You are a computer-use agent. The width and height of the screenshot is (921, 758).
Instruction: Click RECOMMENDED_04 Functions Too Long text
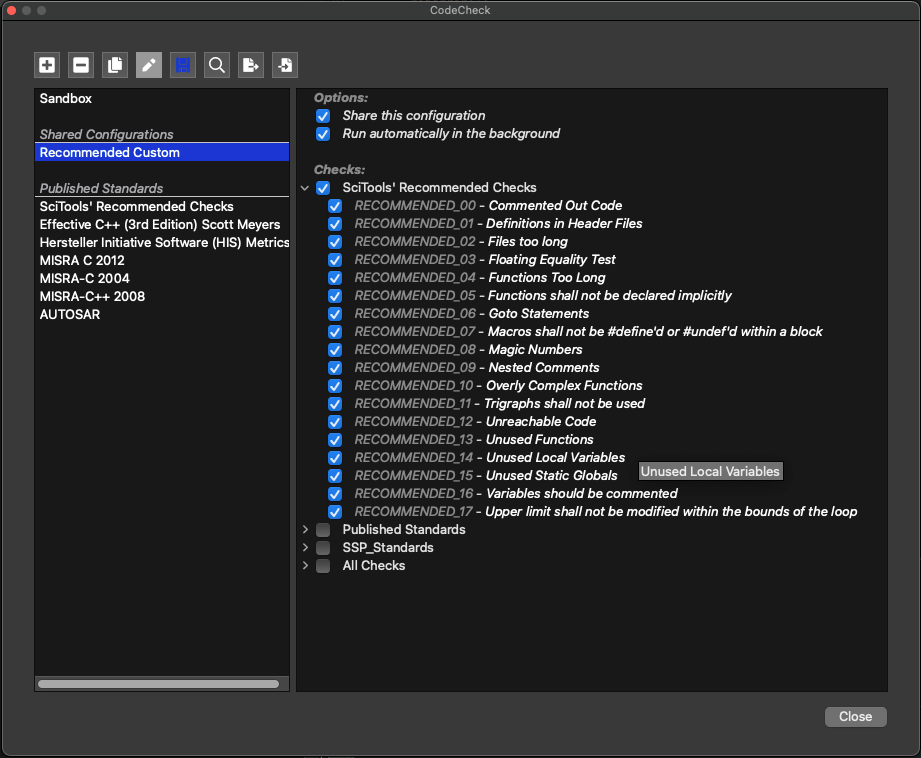click(x=480, y=278)
